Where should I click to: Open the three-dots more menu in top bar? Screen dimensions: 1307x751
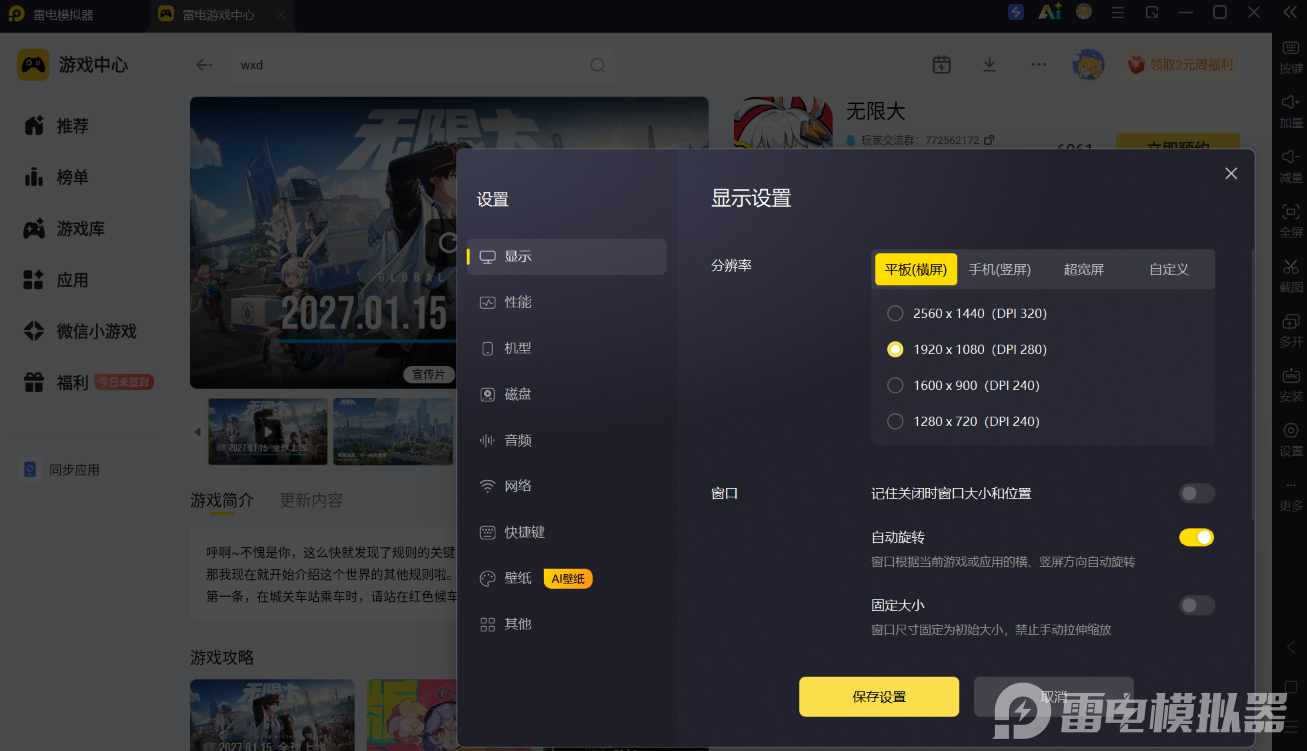(1039, 65)
